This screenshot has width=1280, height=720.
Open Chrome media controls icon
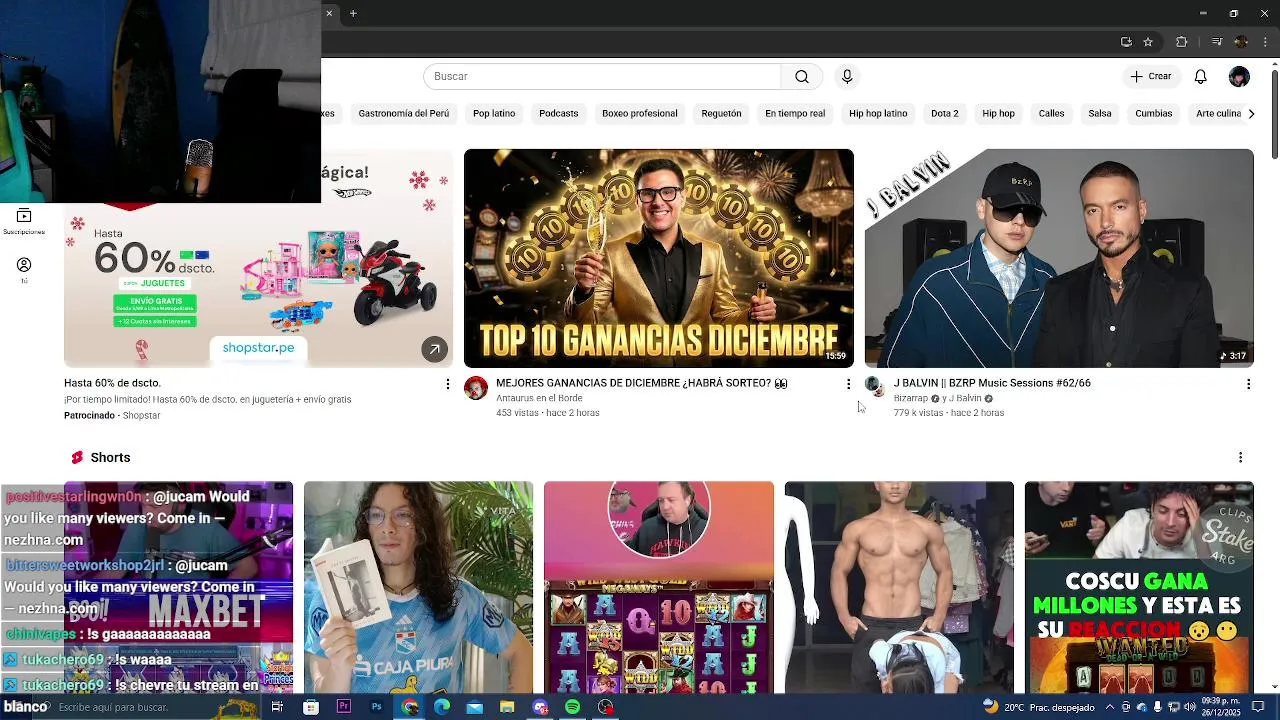coord(1217,42)
